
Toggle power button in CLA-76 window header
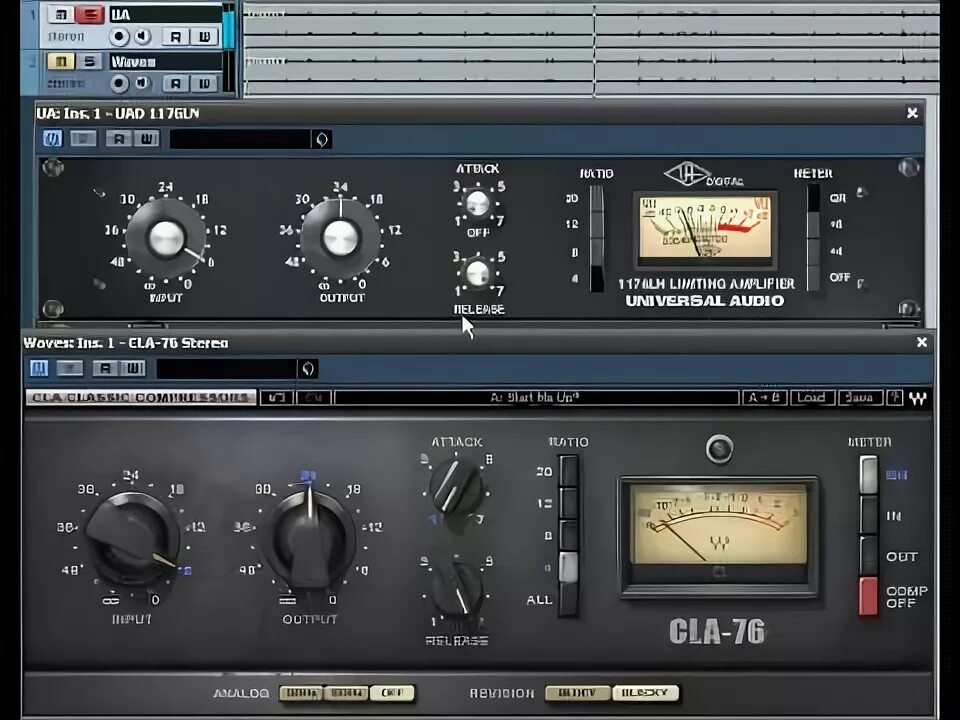(x=39, y=368)
